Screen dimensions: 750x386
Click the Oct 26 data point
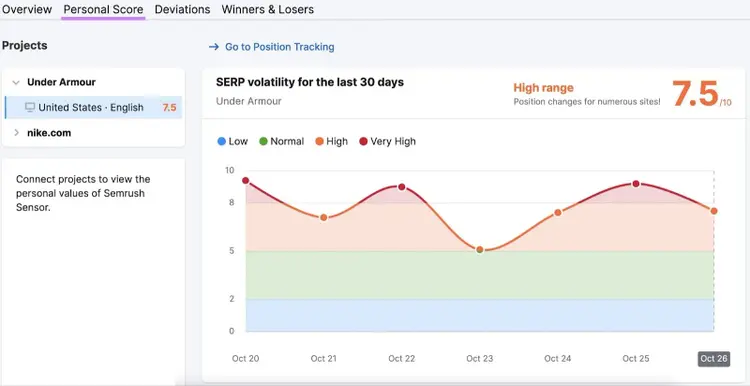coord(714,211)
